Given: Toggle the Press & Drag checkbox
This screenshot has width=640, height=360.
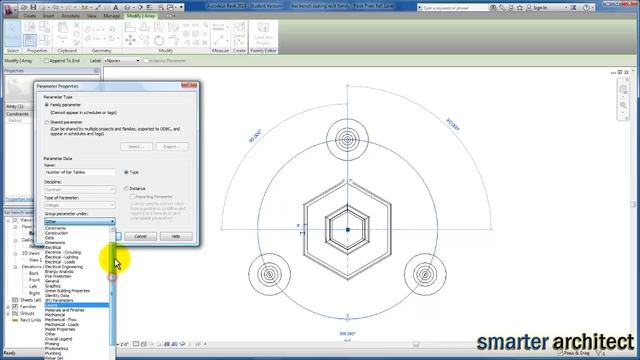Looking at the screenshot, I should (560, 353).
